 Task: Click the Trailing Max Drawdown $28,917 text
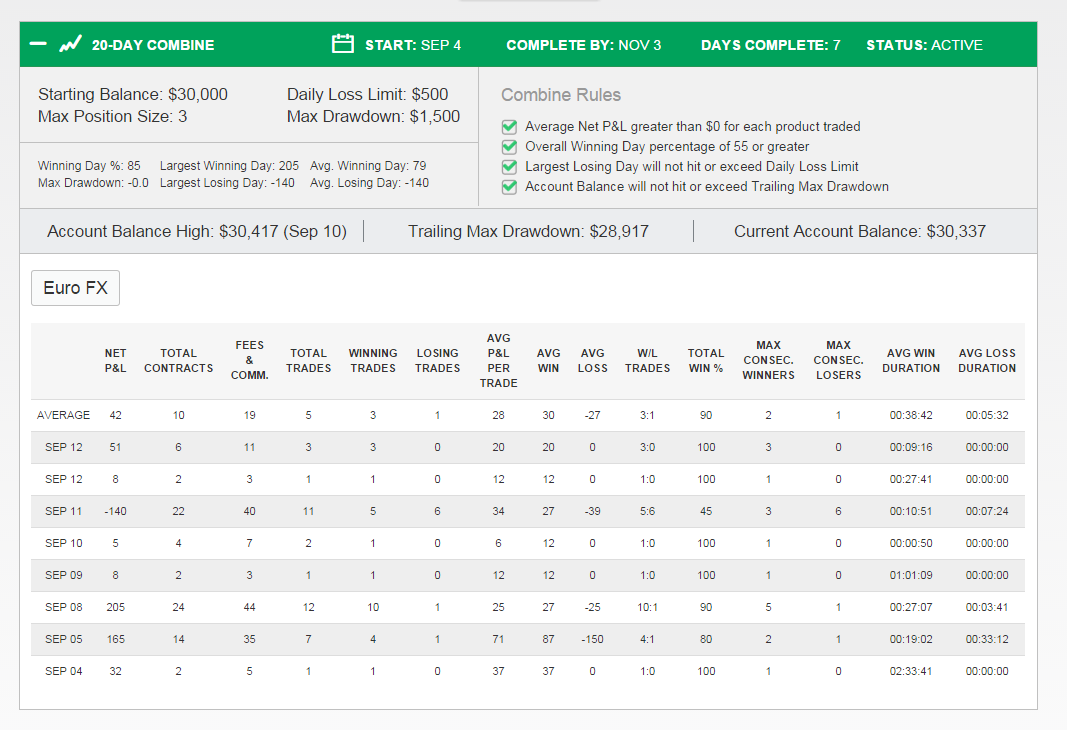tap(528, 231)
